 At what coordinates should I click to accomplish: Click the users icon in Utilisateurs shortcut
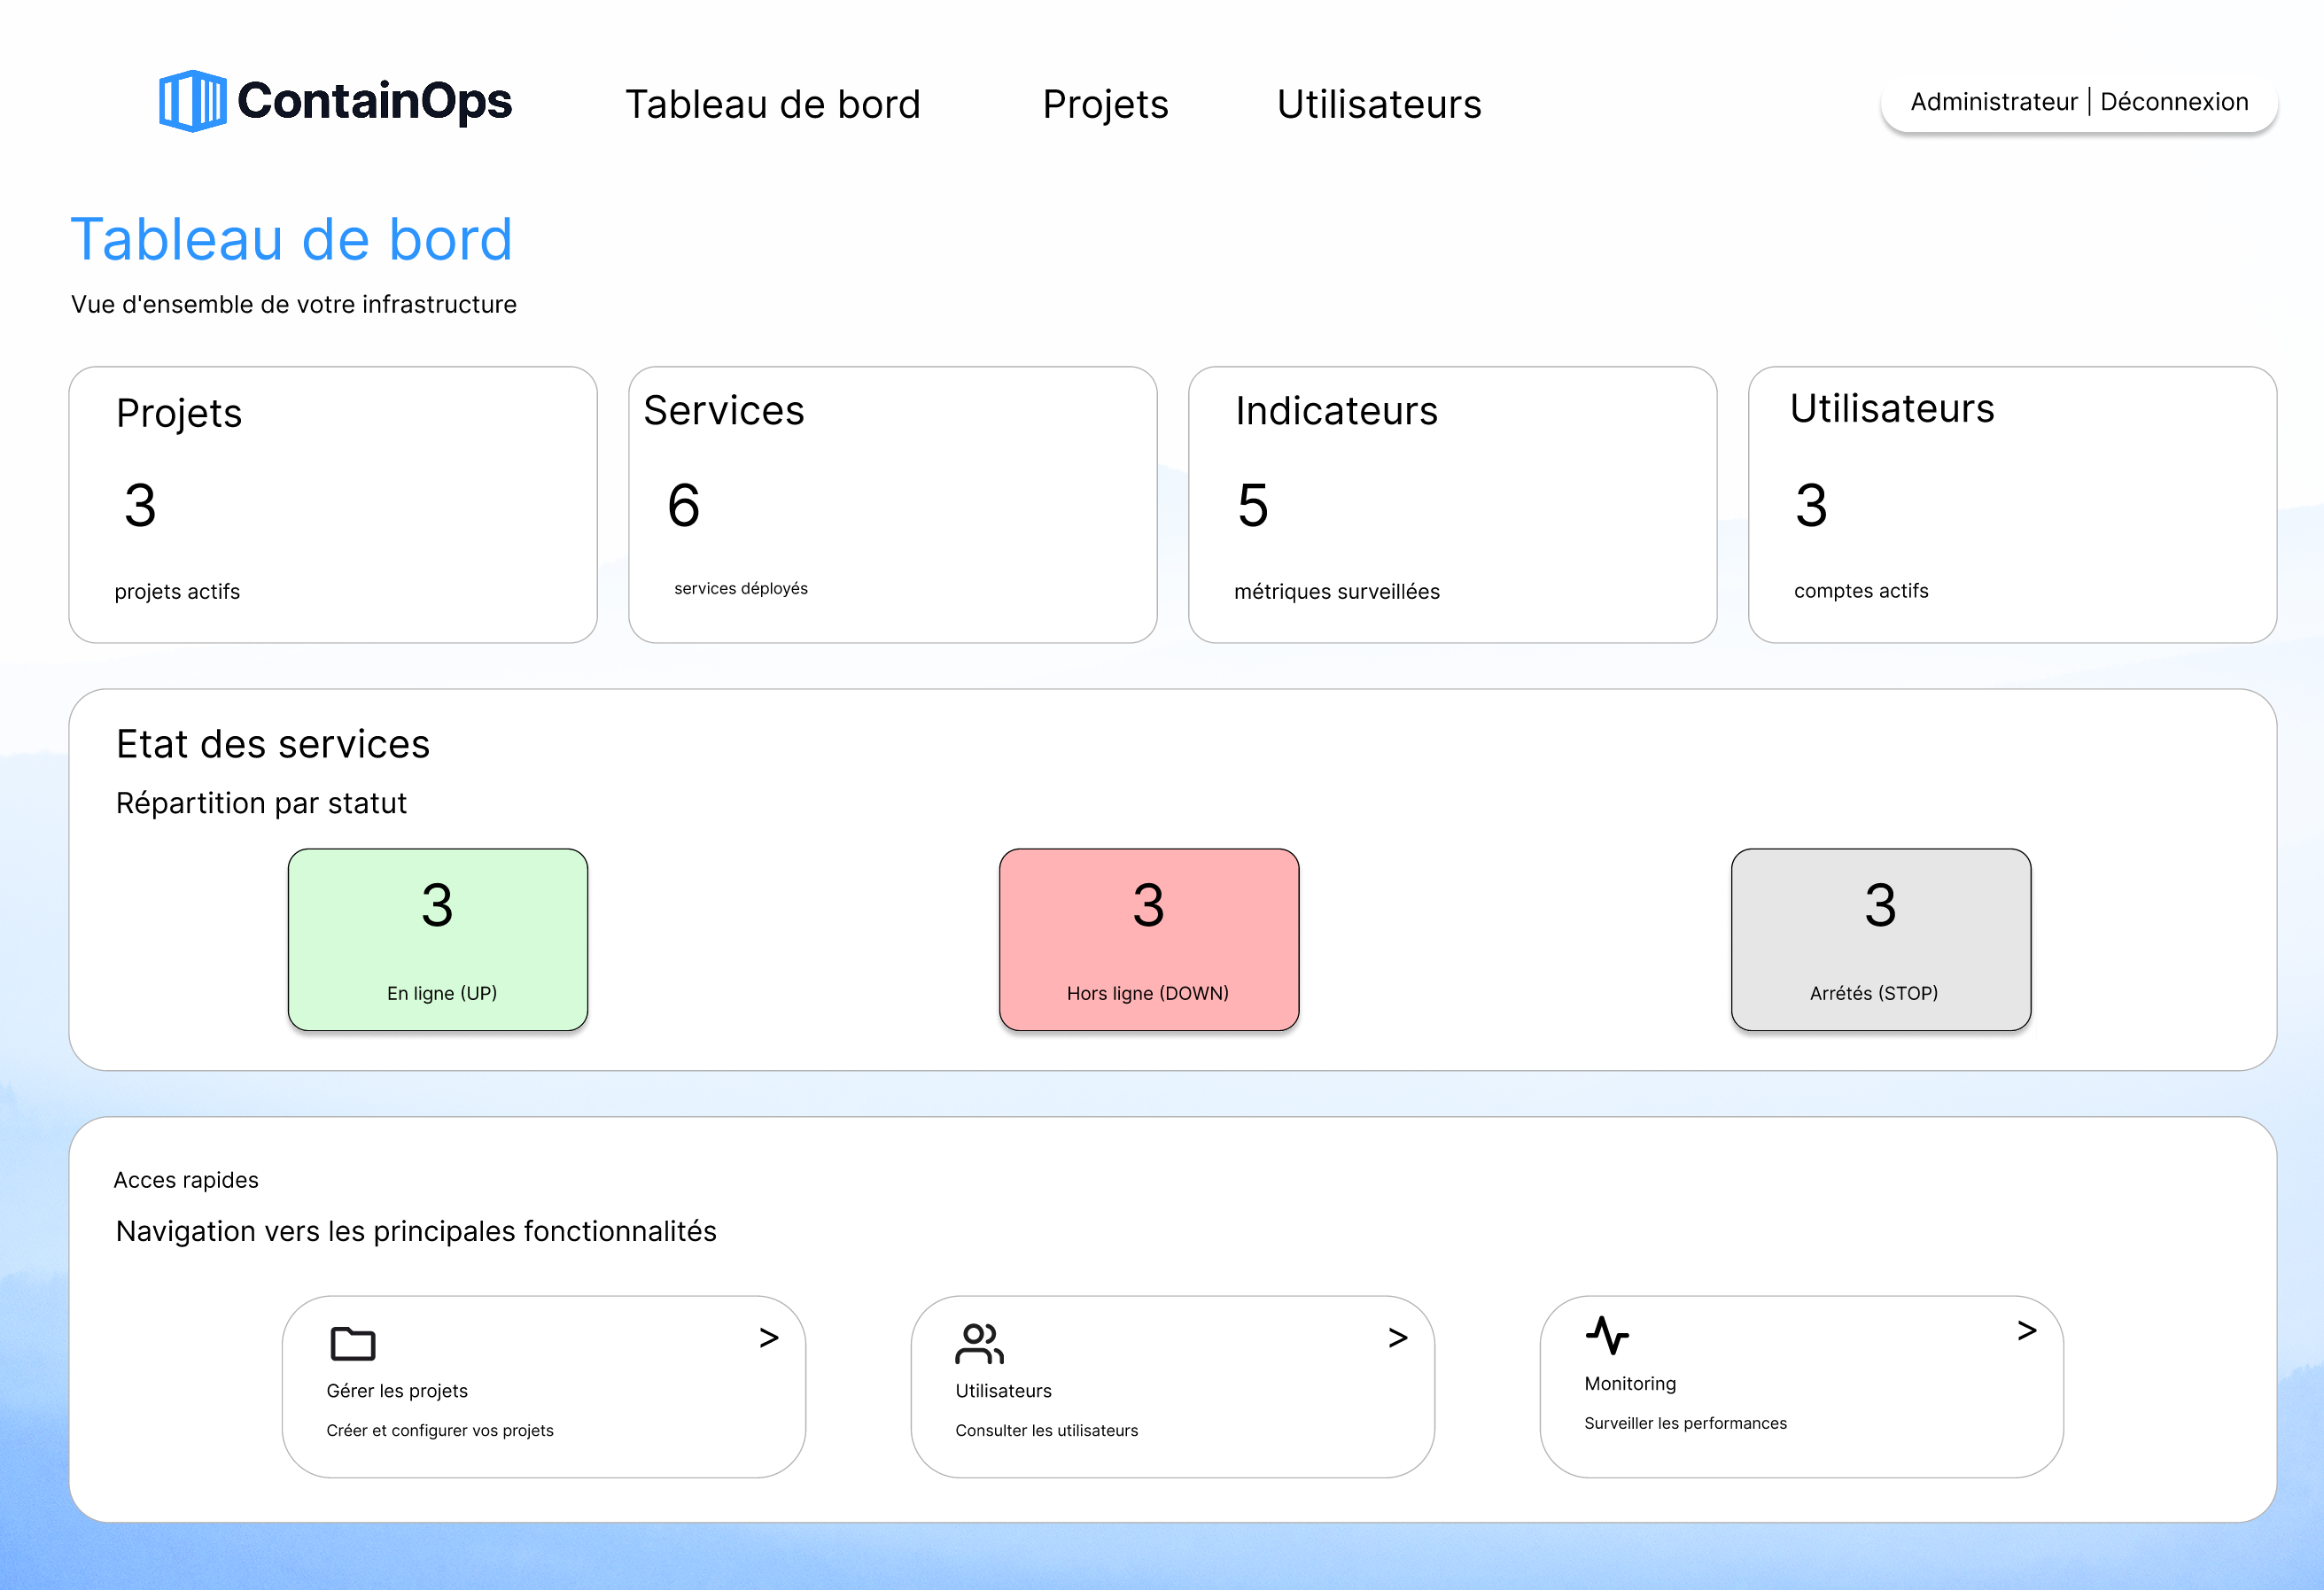979,1343
